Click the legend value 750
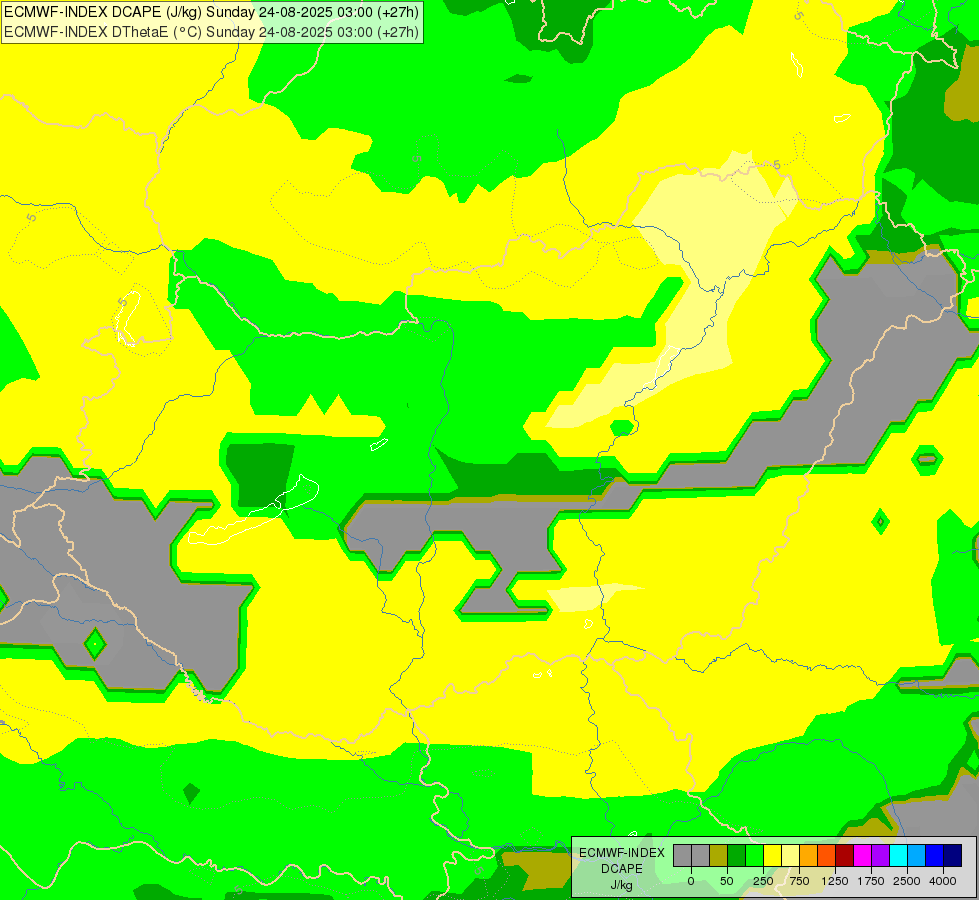This screenshot has height=900, width=979. 799,881
